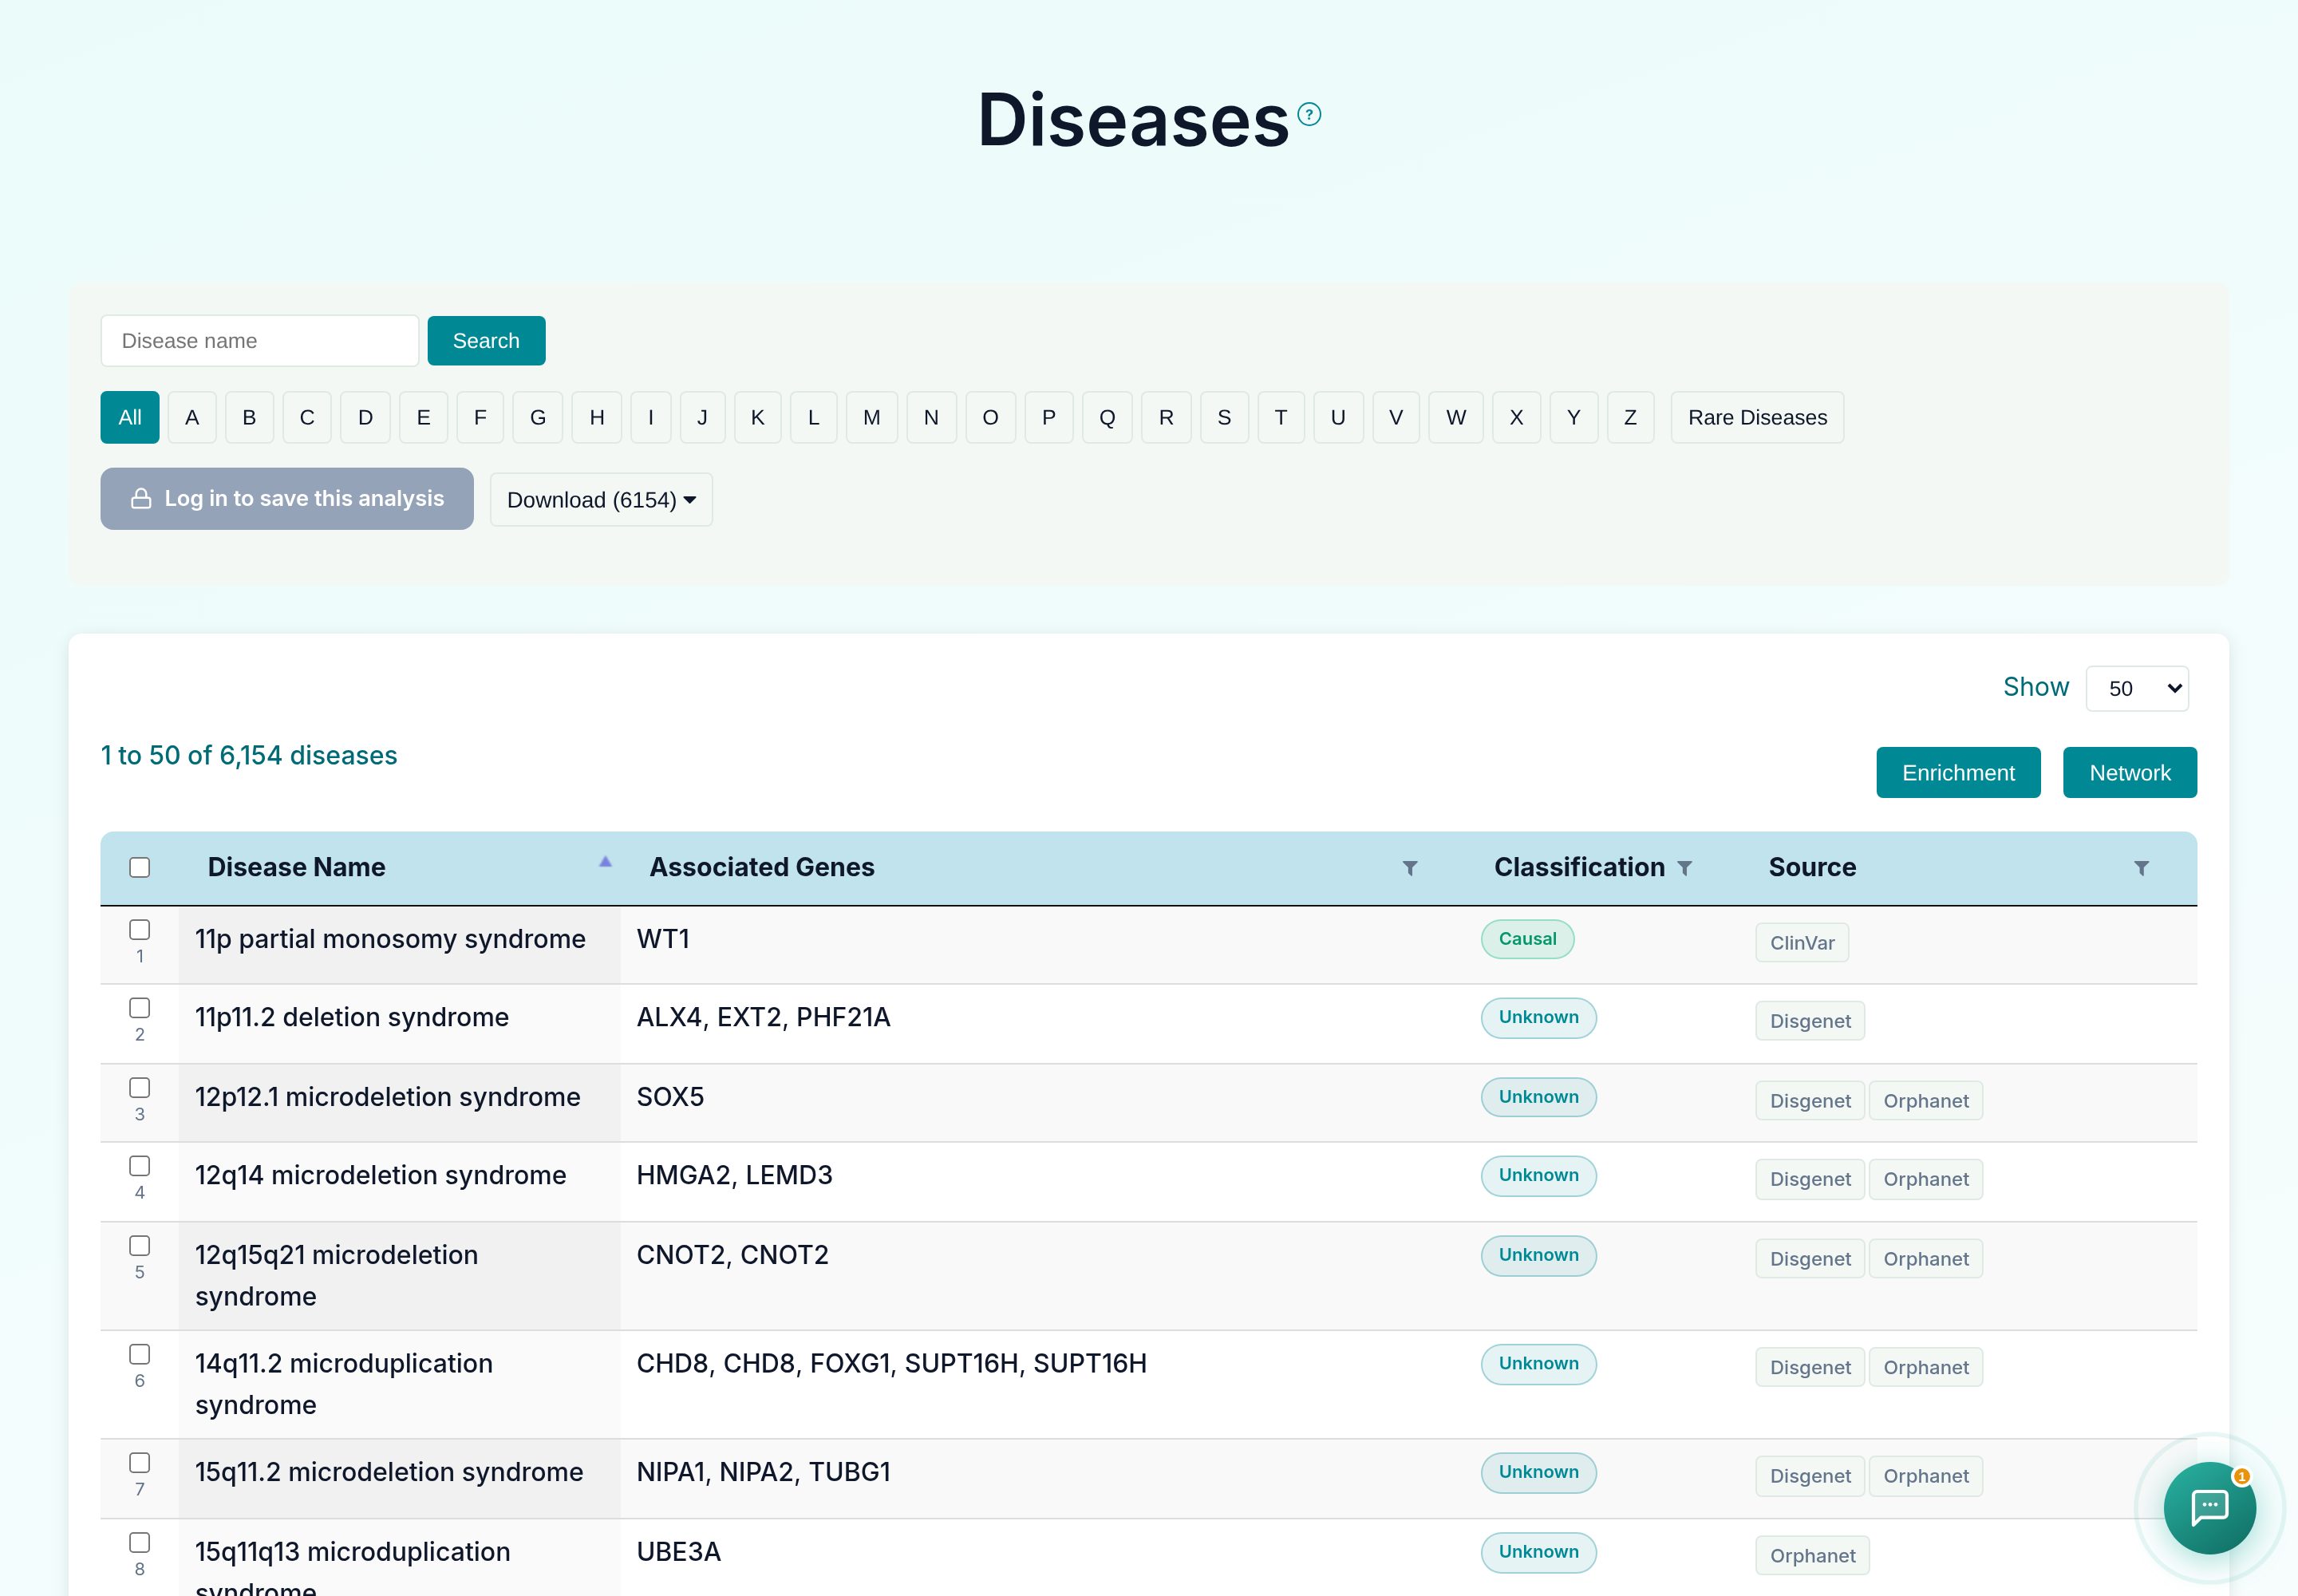Screen dimensions: 2298x1596
Task: Check the box for 12q14 microdeletion syndrome
Action: [x=140, y=1165]
